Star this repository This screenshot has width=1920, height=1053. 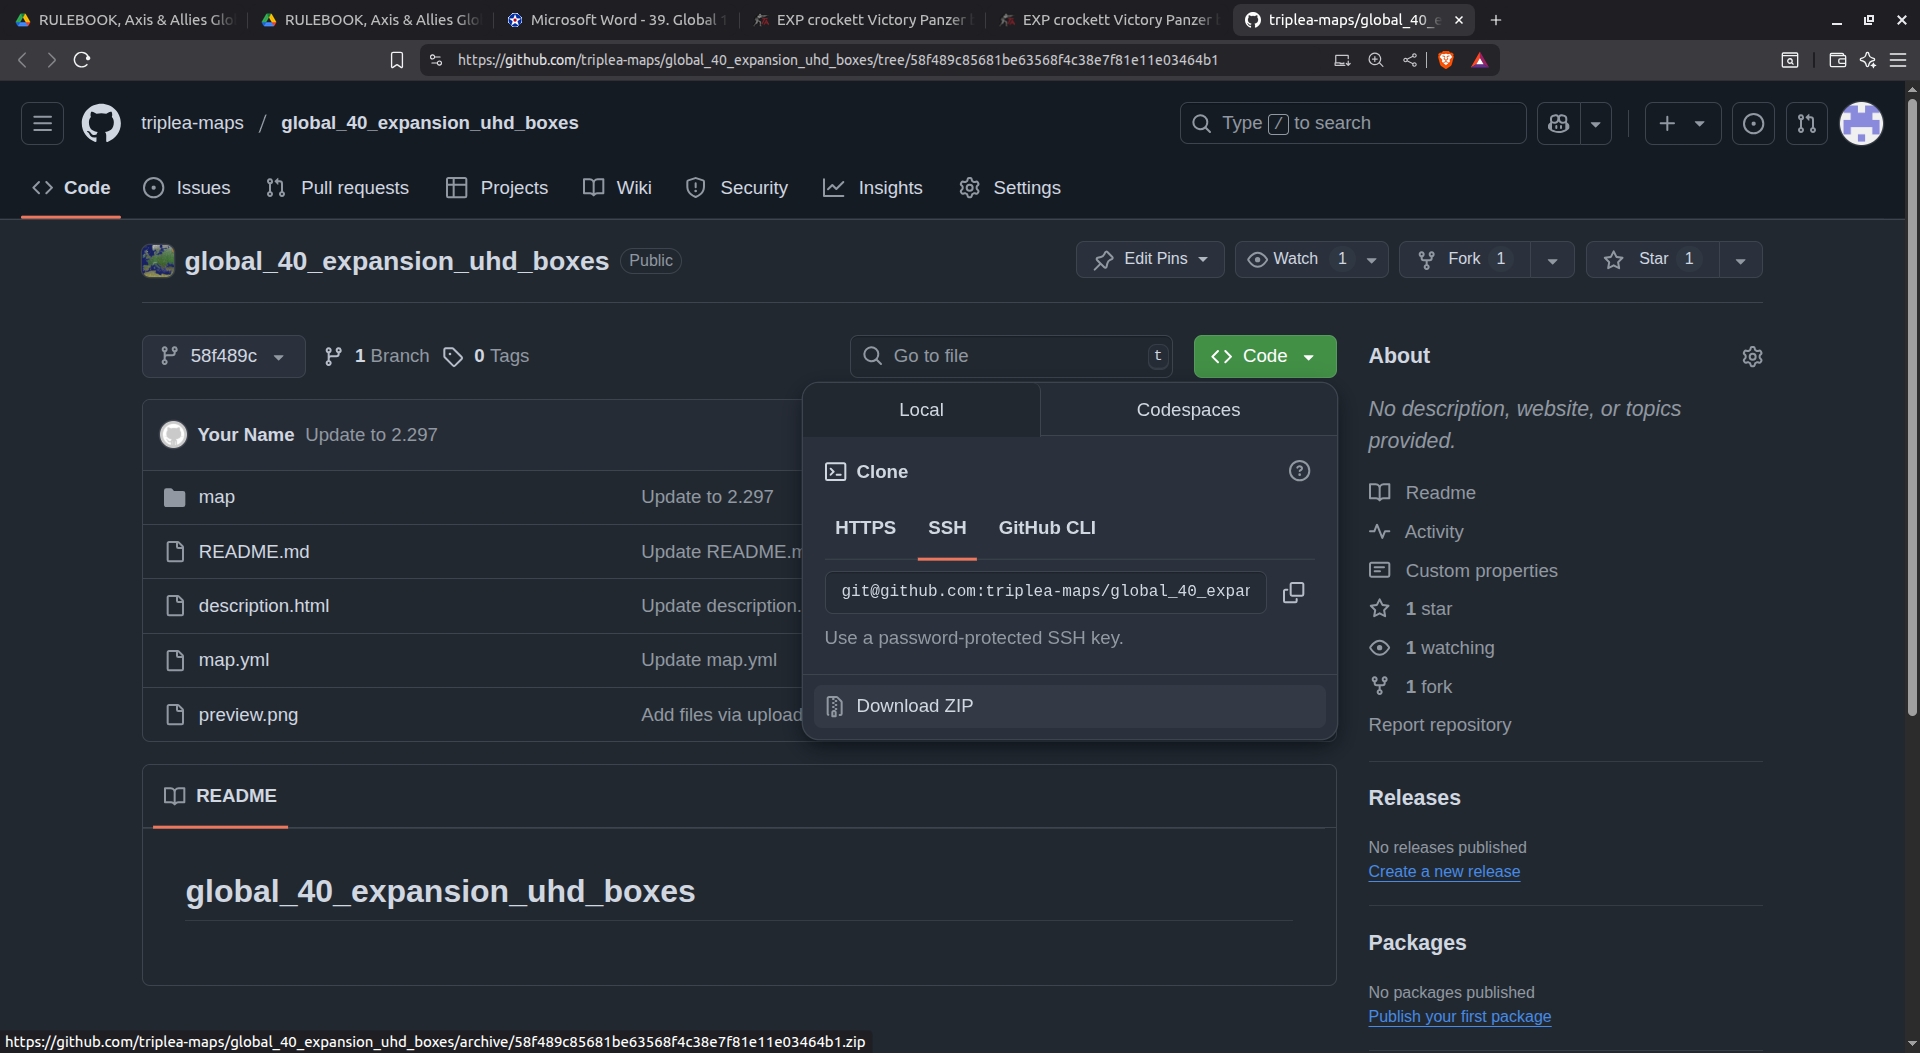tap(1652, 259)
